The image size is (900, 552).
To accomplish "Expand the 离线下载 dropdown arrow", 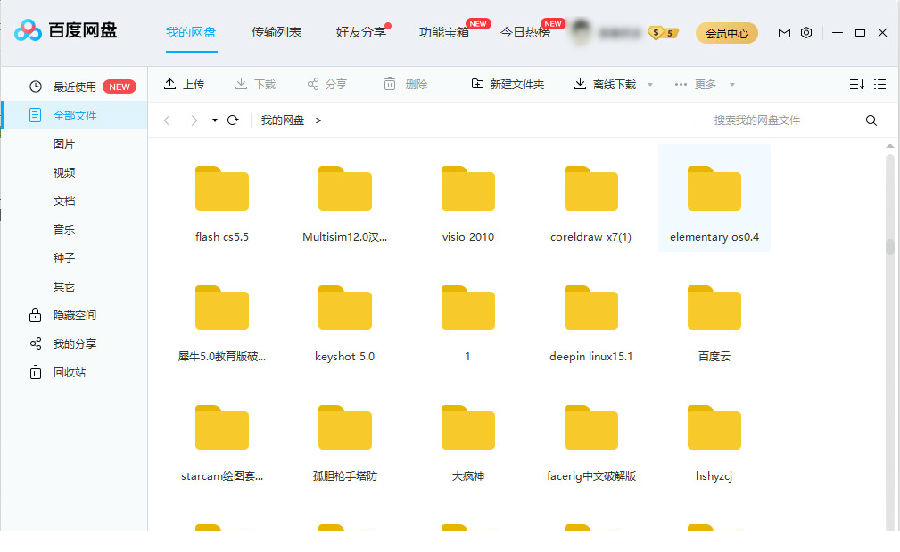I will coord(650,85).
